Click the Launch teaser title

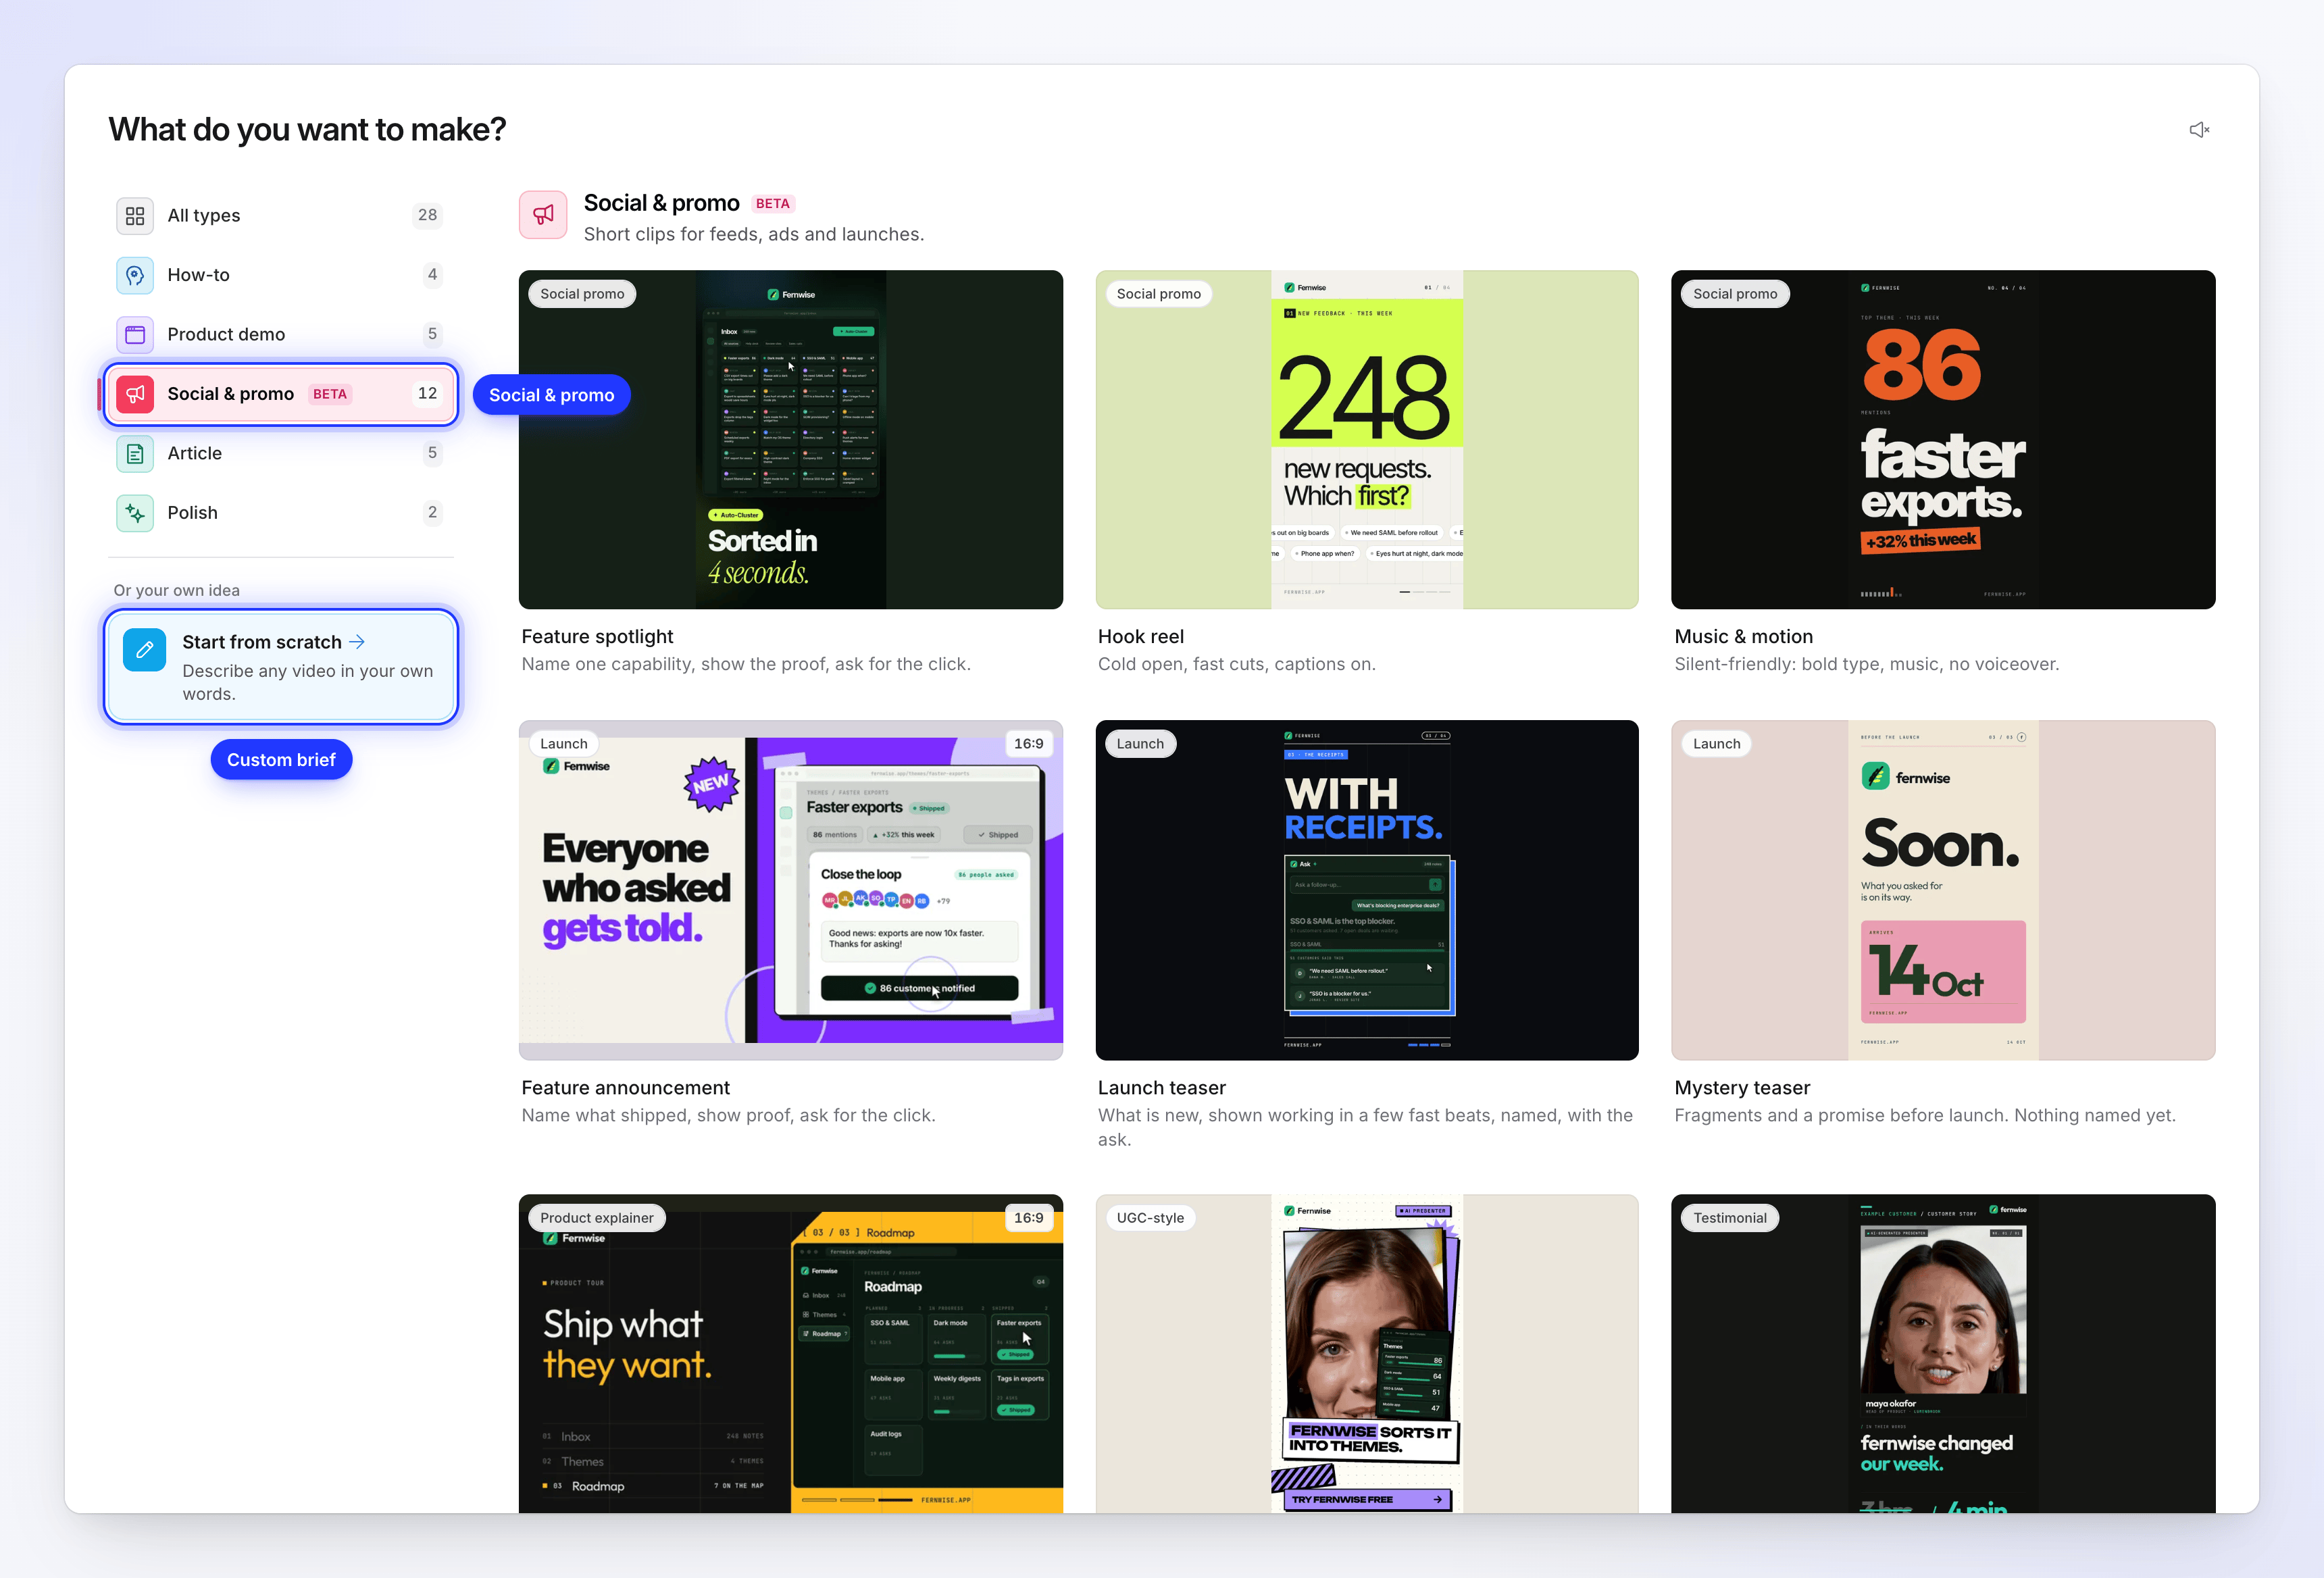[1162, 1088]
